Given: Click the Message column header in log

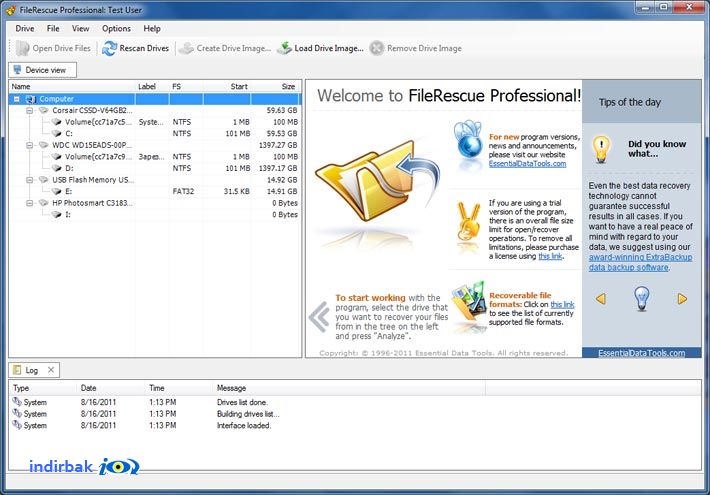Looking at the screenshot, I should pyautogui.click(x=349, y=388).
